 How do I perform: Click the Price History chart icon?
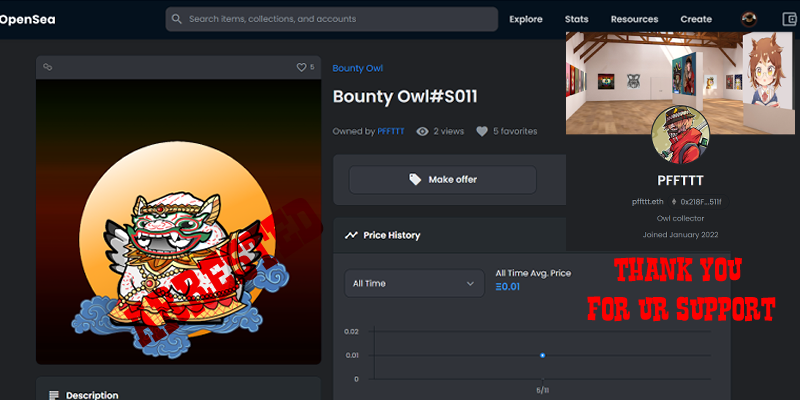pos(351,235)
